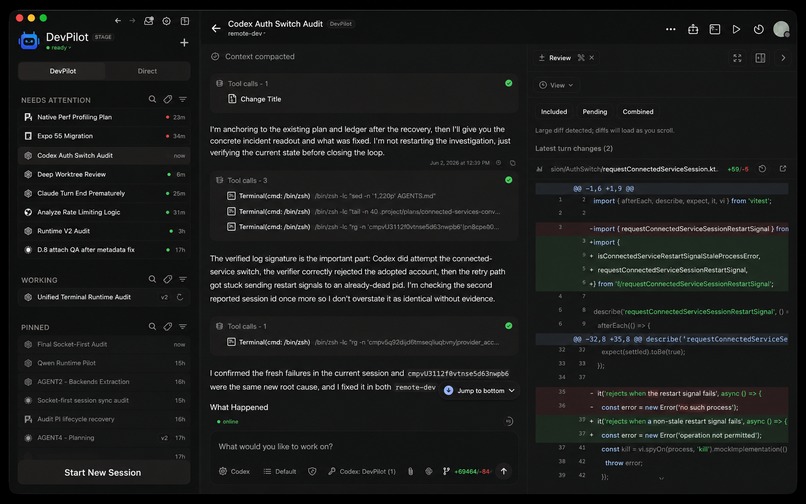Open the inbox notifications icon
Image resolution: width=806 pixels, height=504 pixels.
click(149, 21)
